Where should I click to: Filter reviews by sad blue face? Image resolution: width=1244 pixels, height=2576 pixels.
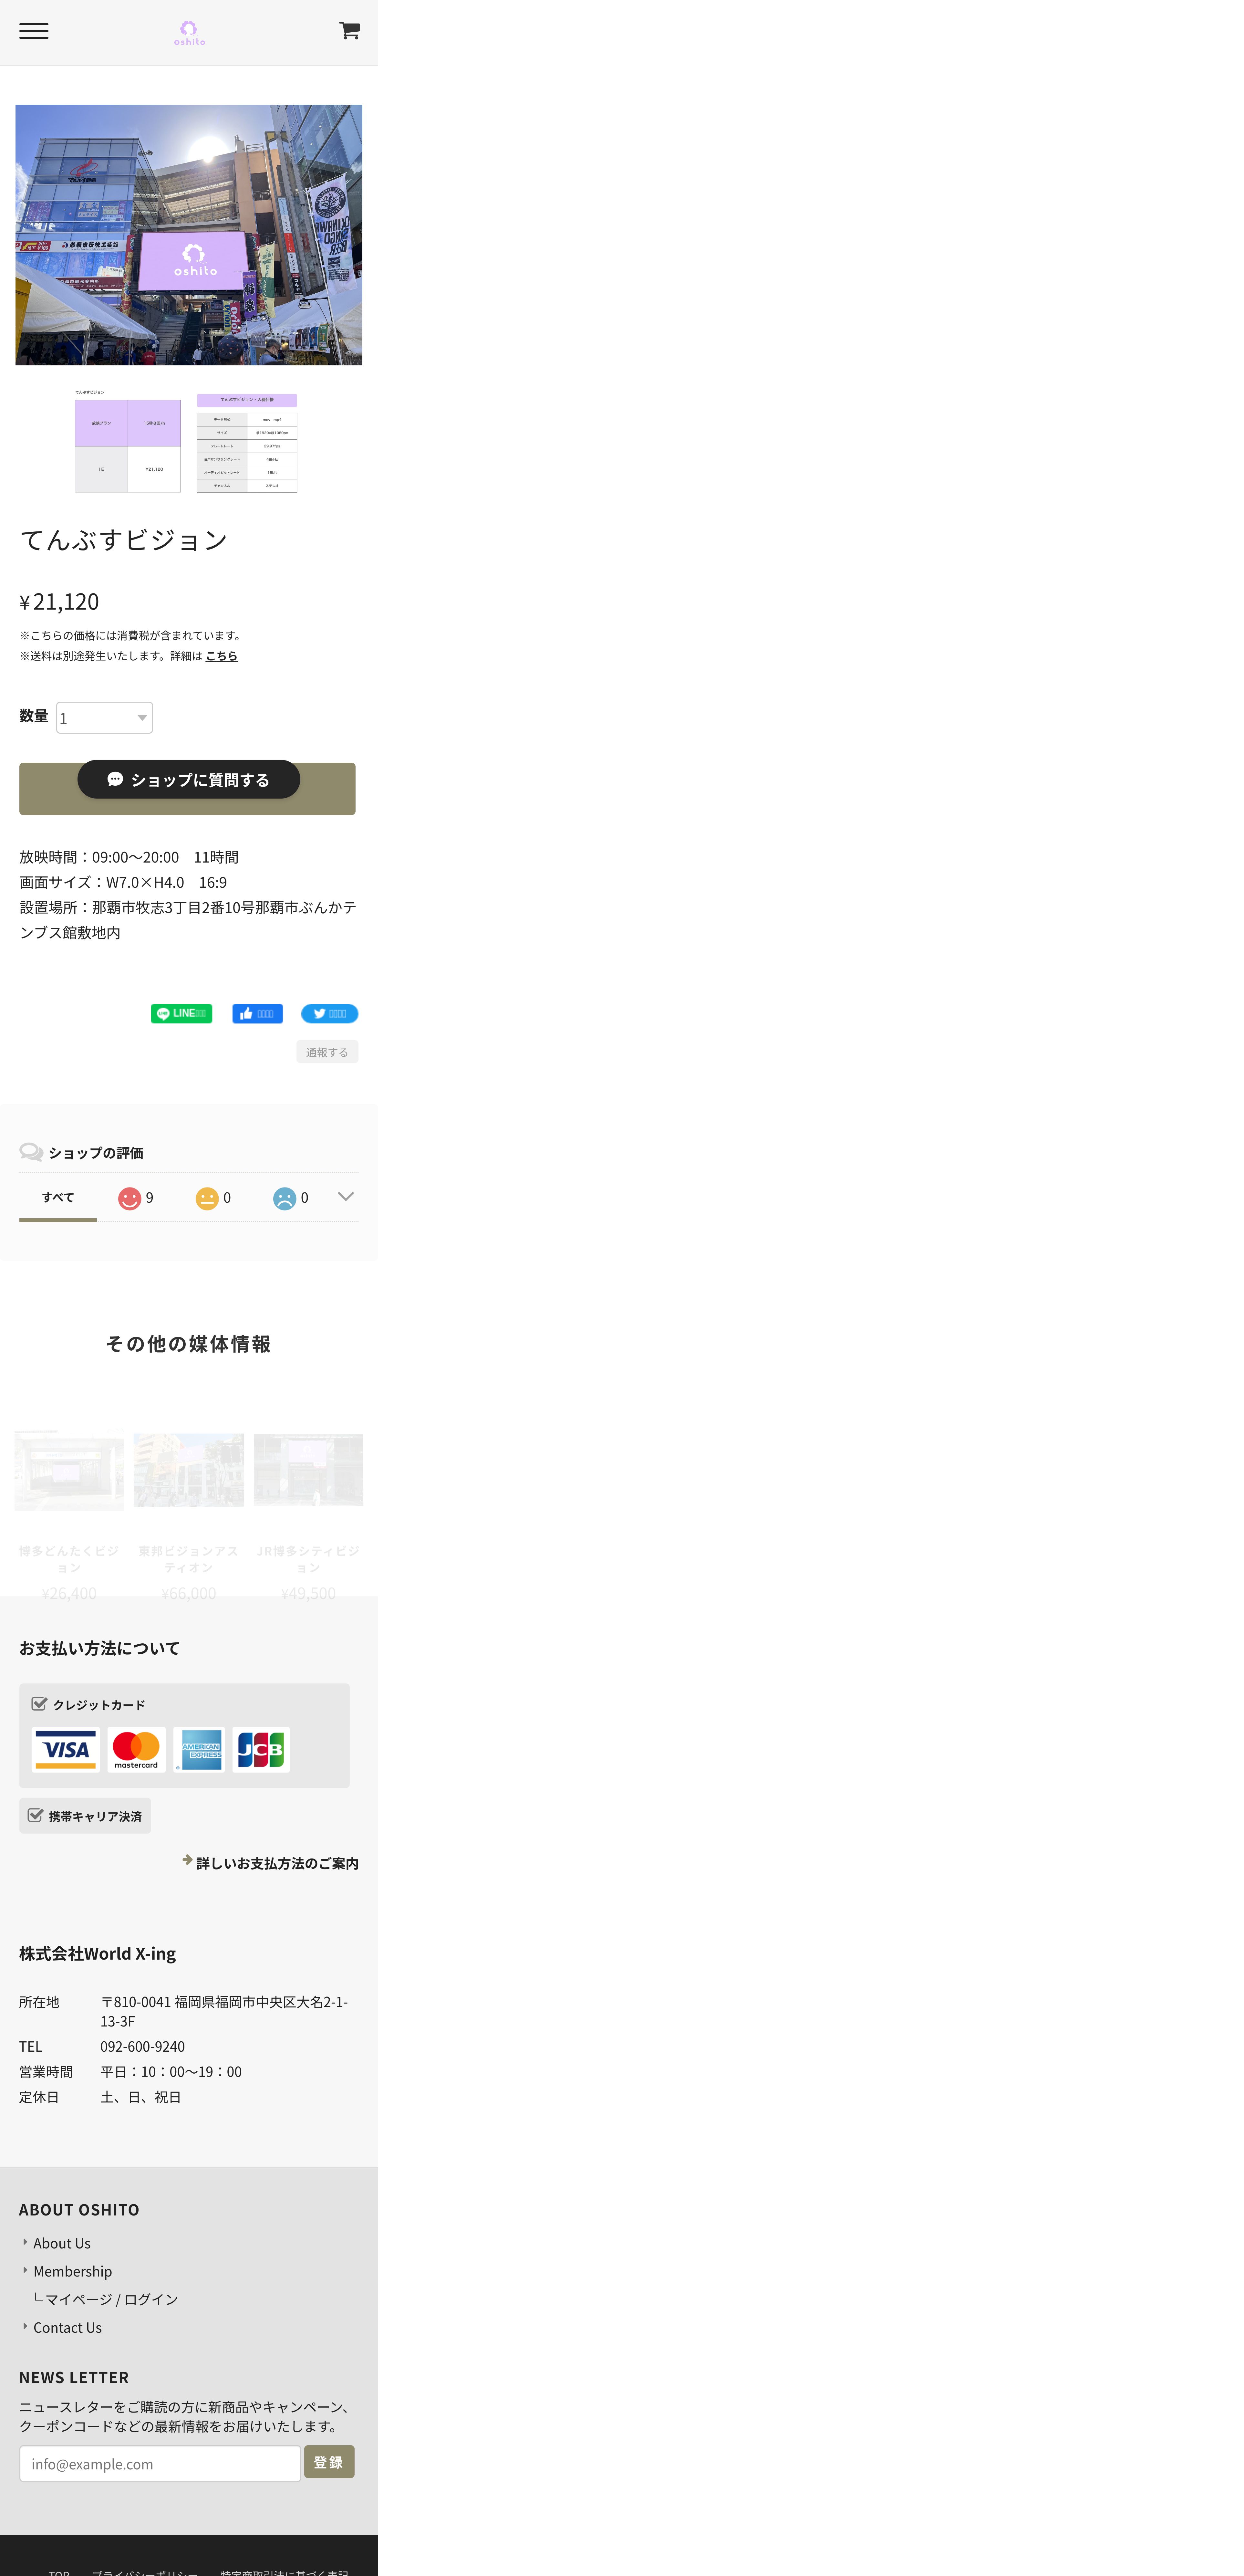tap(290, 1197)
